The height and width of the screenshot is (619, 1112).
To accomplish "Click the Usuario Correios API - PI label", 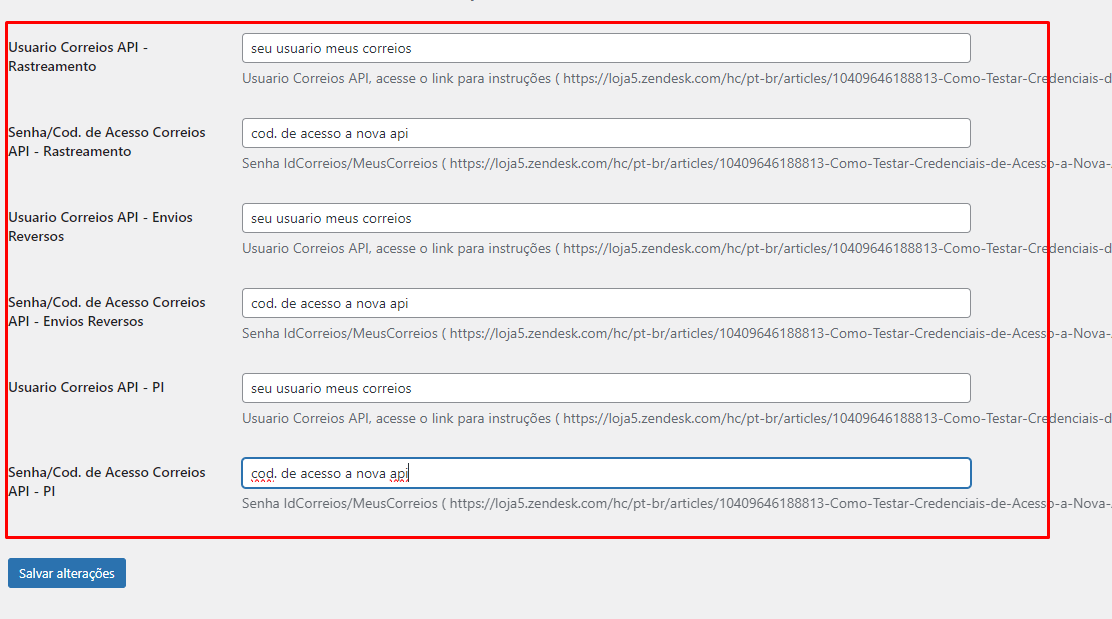I will coord(87,387).
